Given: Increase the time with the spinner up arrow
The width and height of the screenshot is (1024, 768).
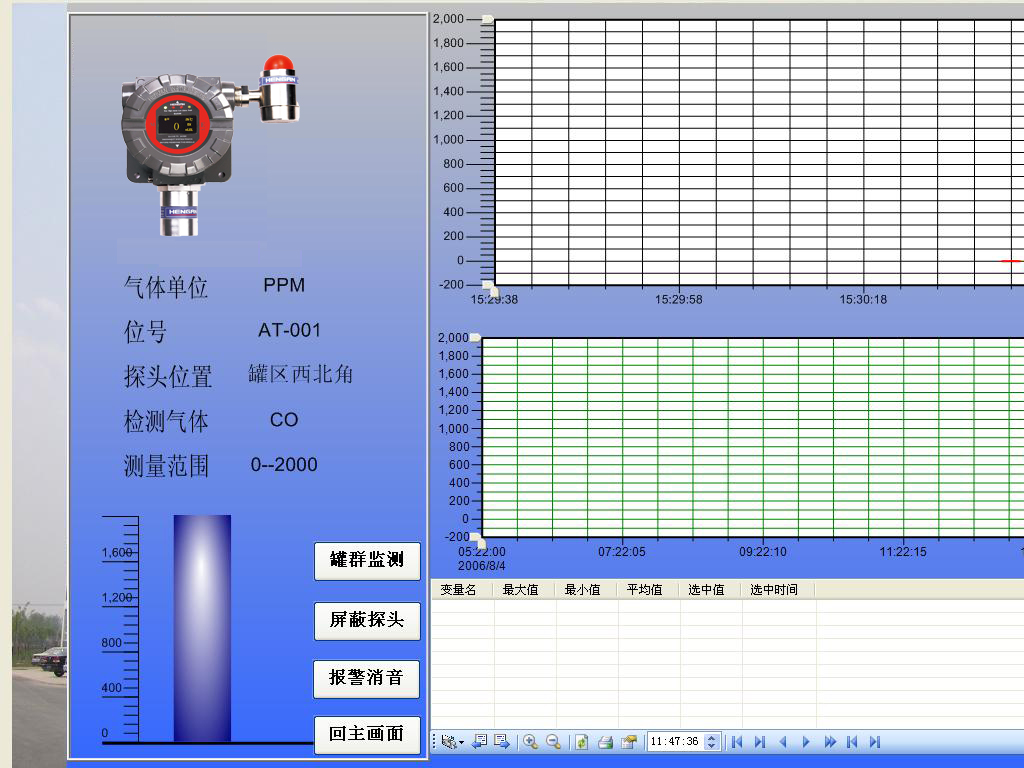Looking at the screenshot, I should 712,738.
